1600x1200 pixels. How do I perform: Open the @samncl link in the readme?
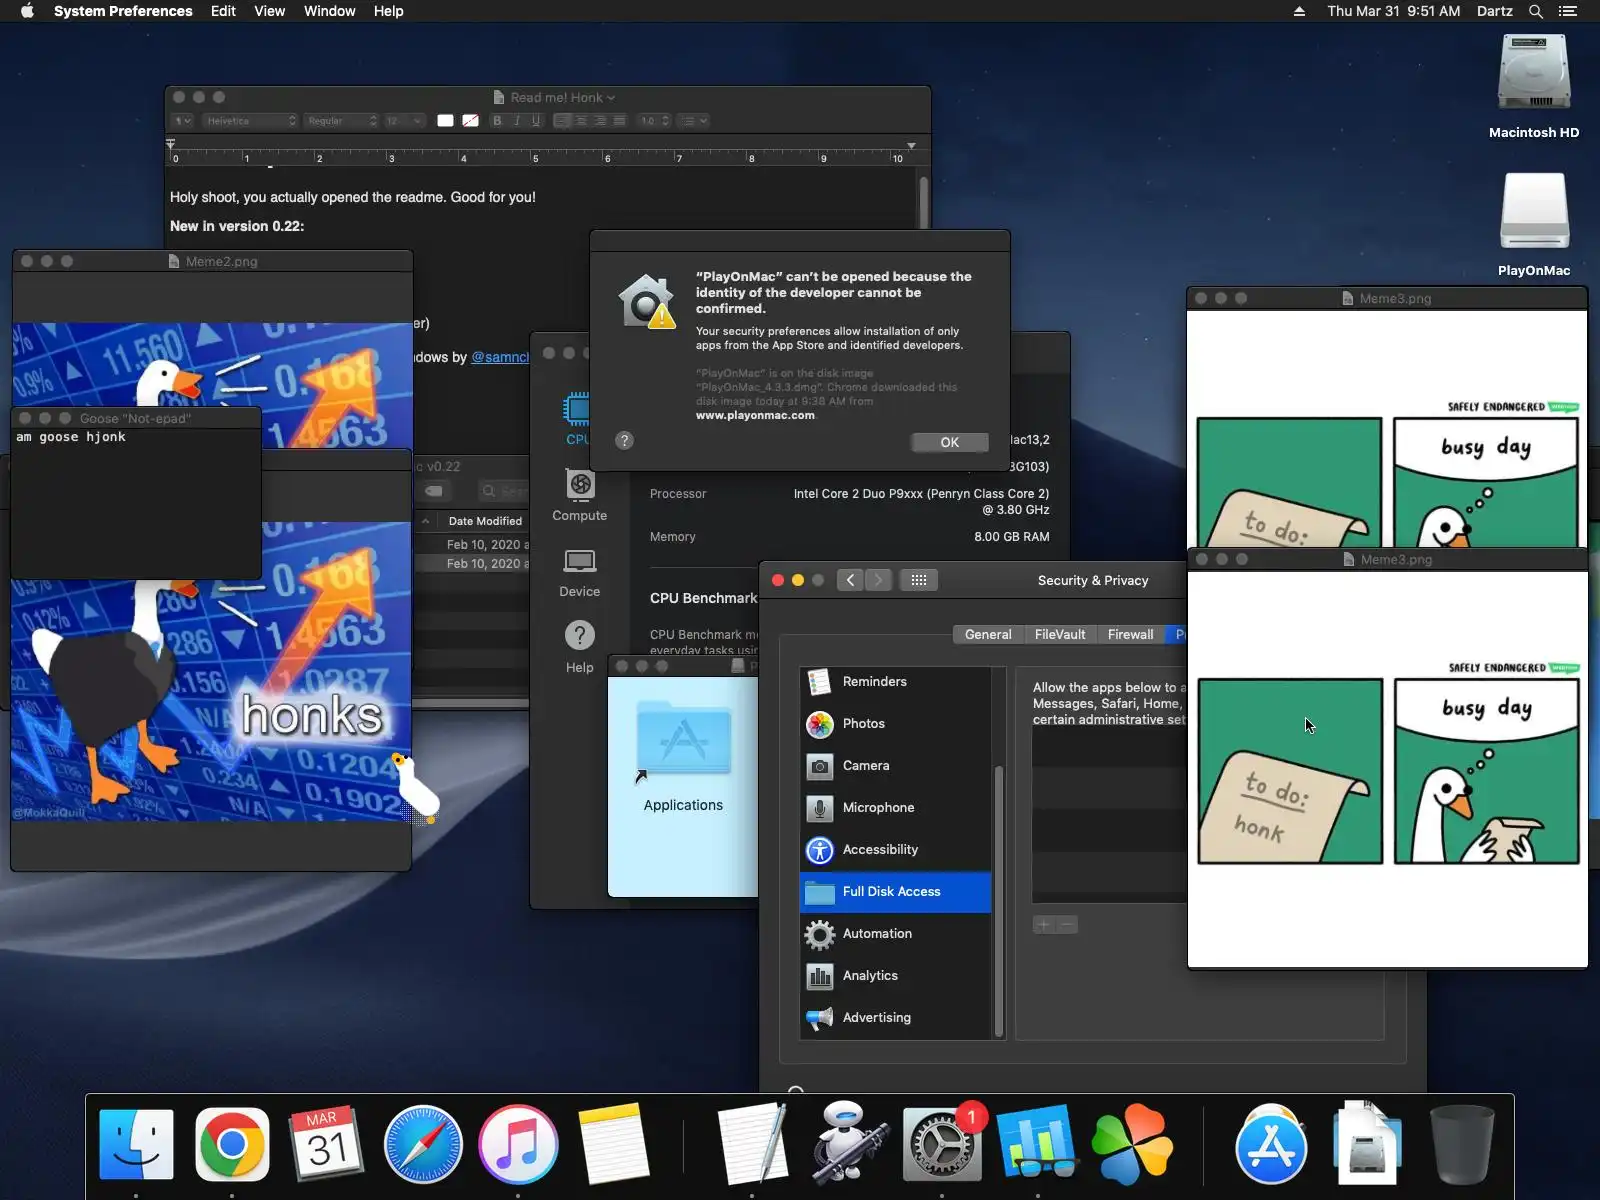500,357
